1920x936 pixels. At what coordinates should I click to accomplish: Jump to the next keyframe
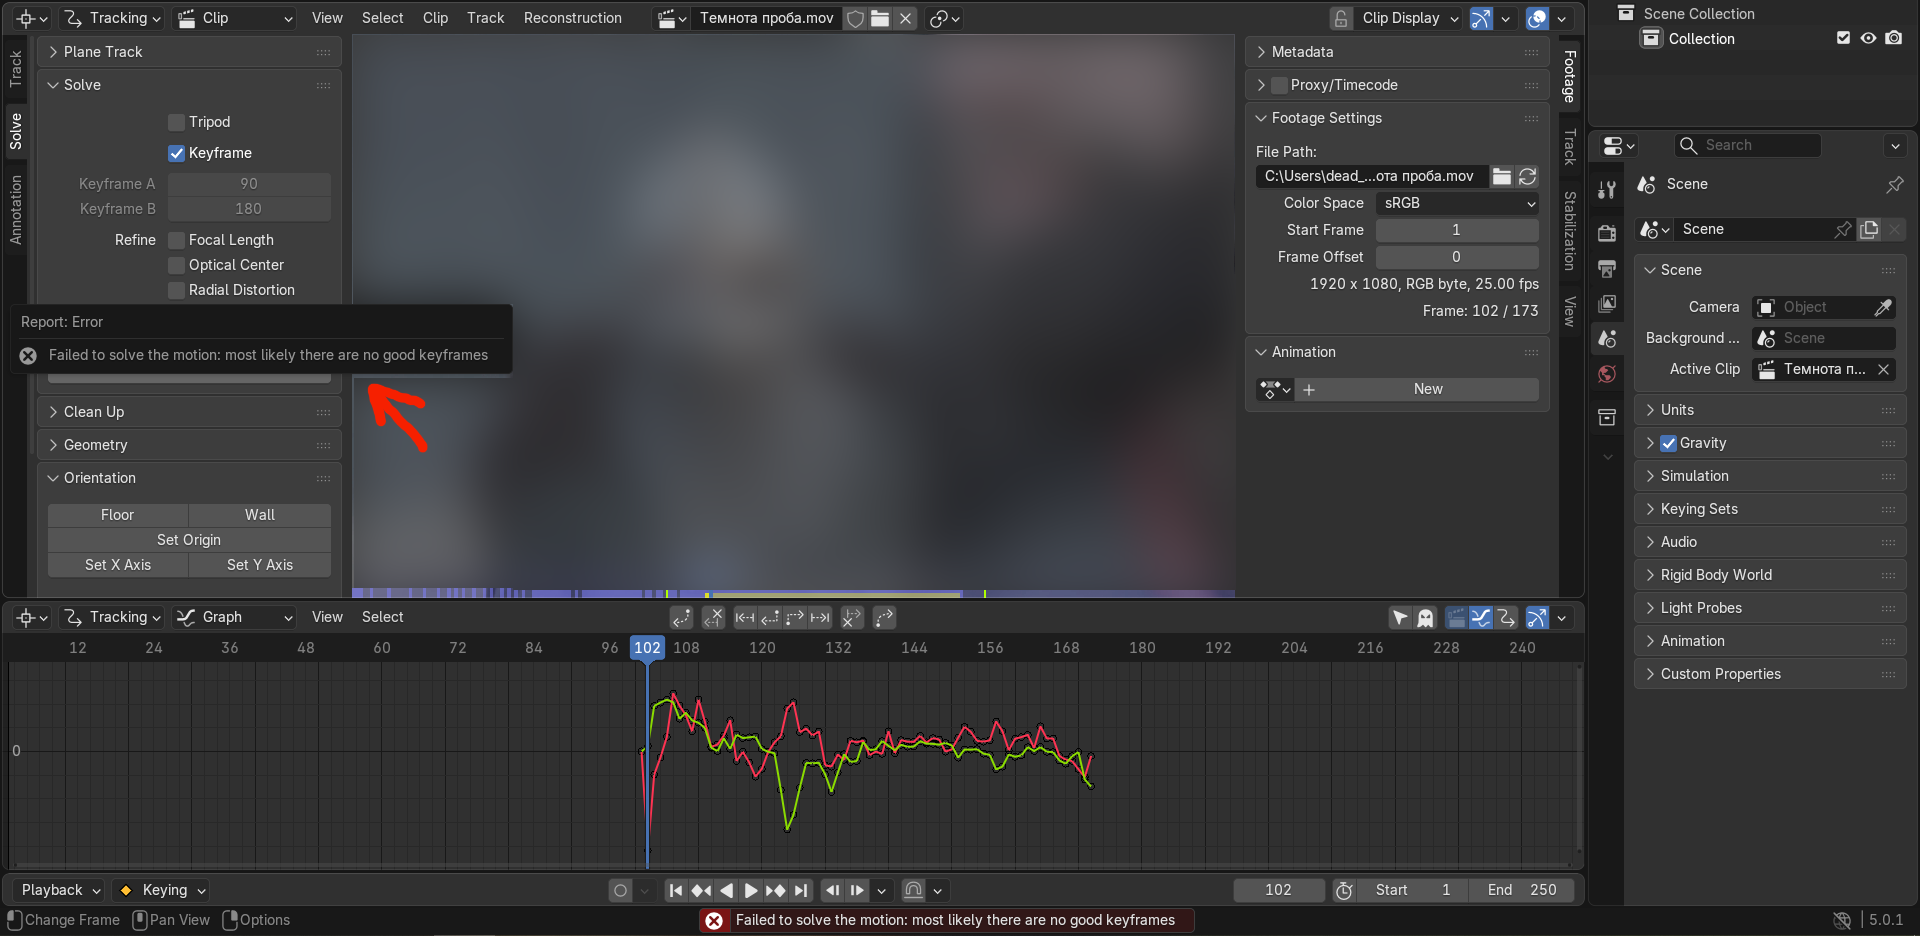[776, 890]
